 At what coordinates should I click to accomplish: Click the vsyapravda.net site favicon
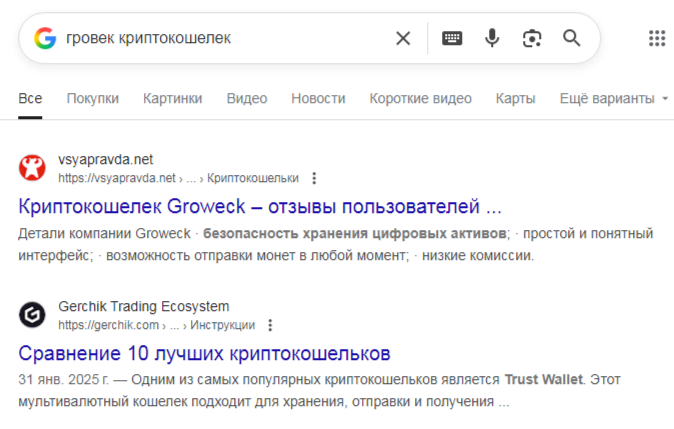(32, 168)
